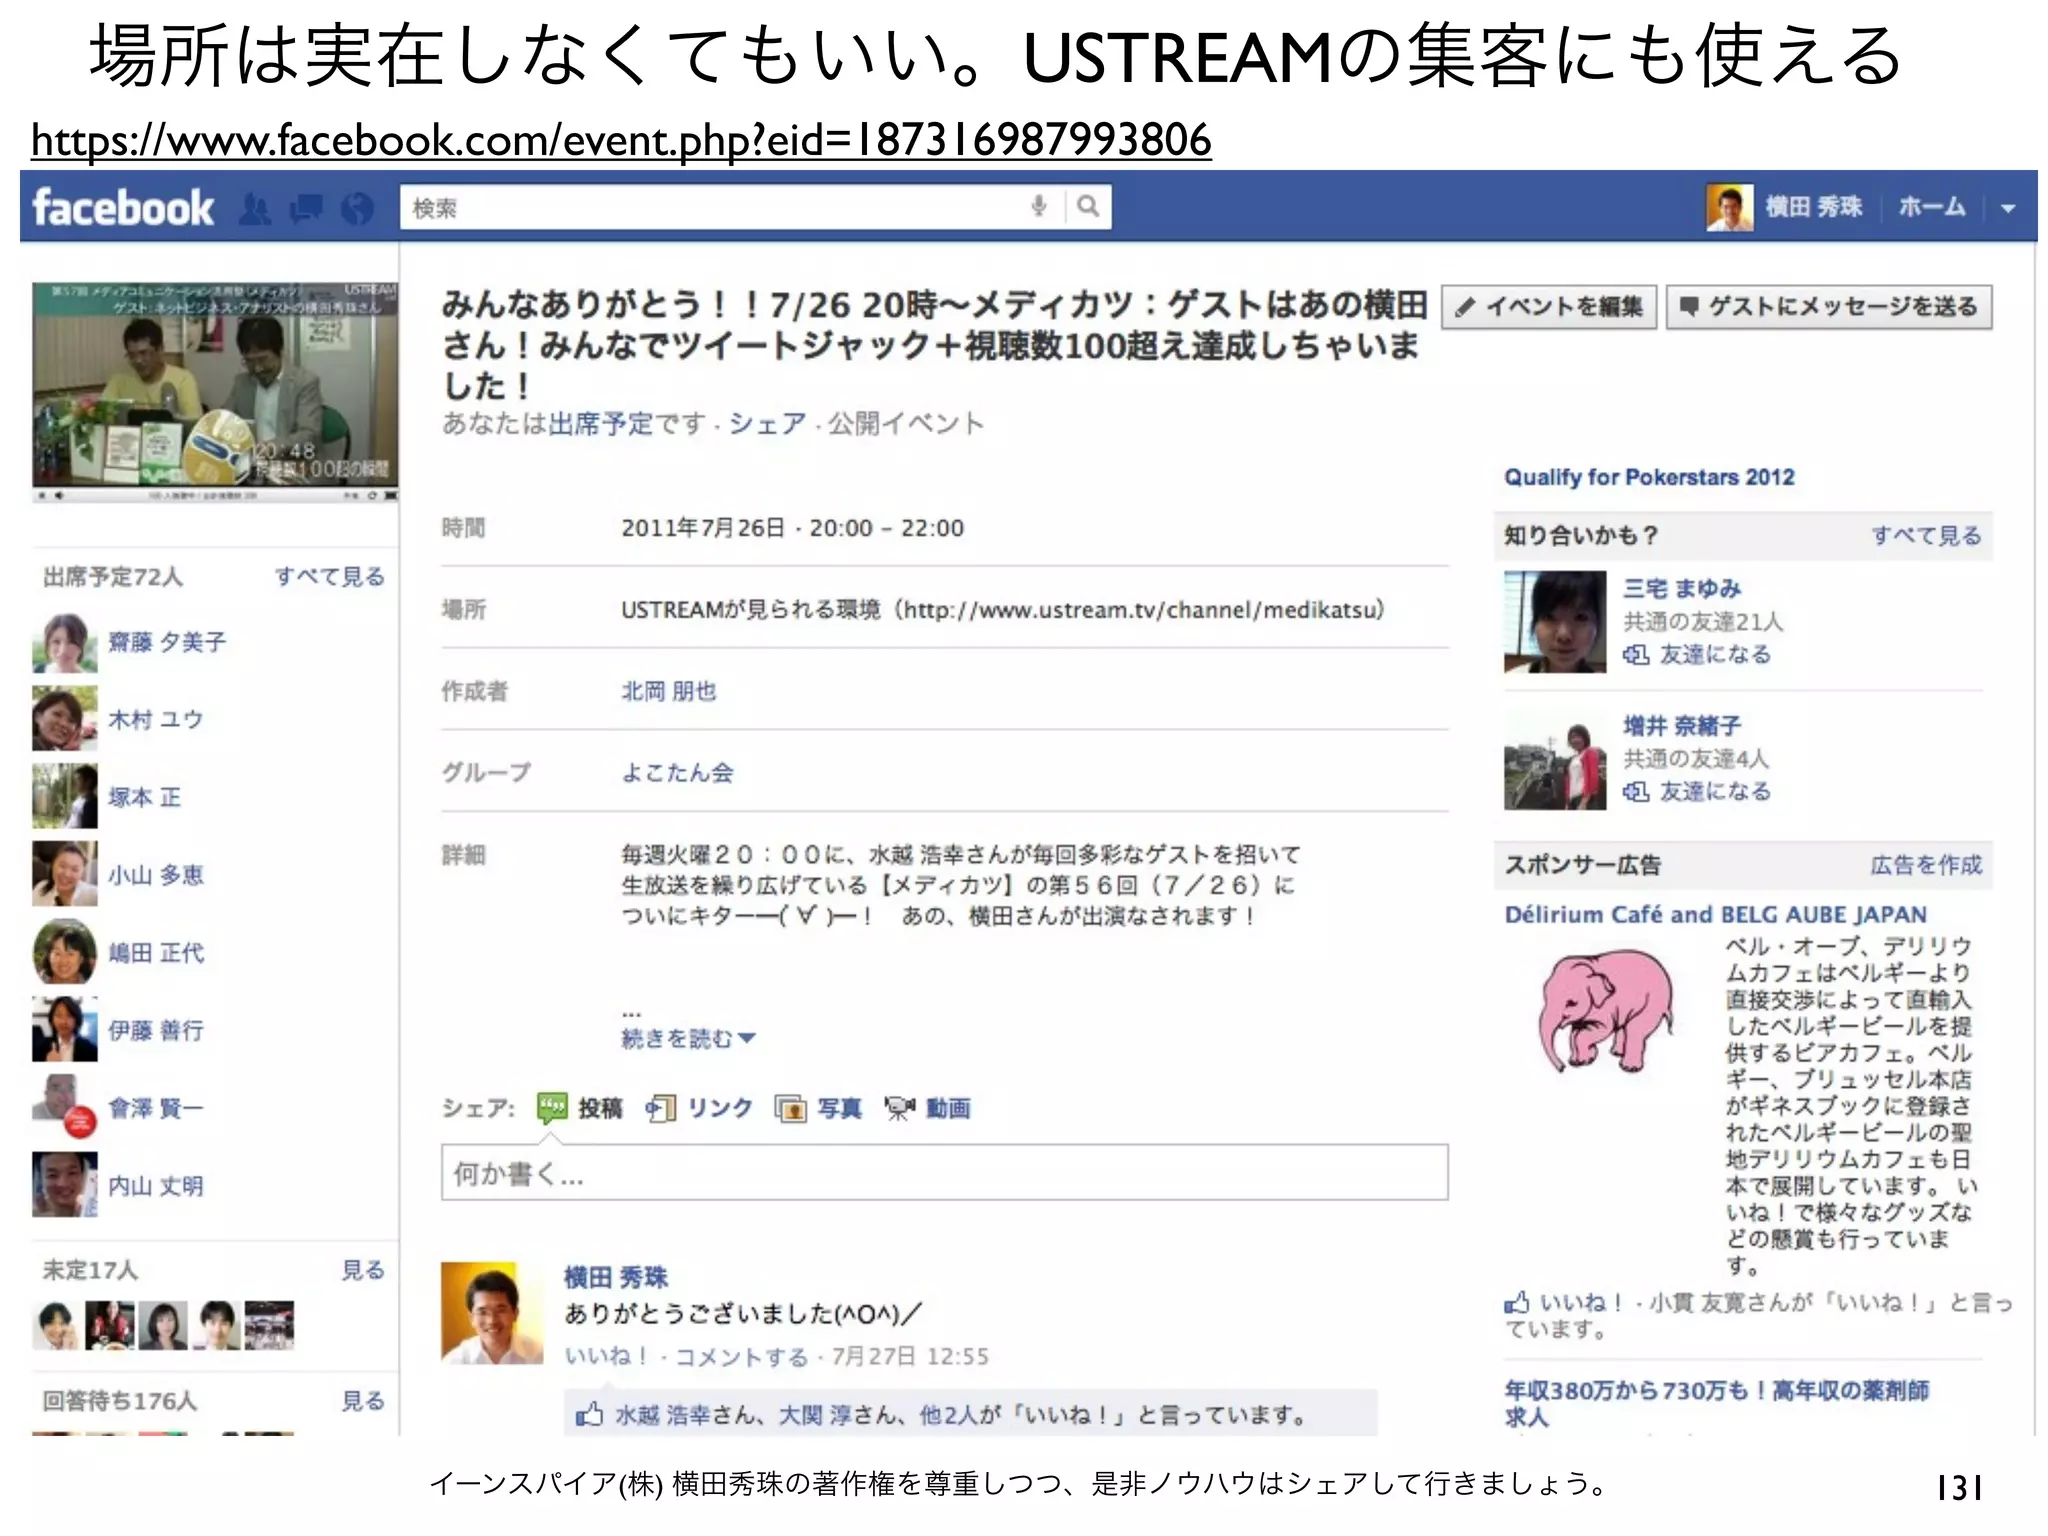Open the messages icon in the header

click(x=306, y=209)
